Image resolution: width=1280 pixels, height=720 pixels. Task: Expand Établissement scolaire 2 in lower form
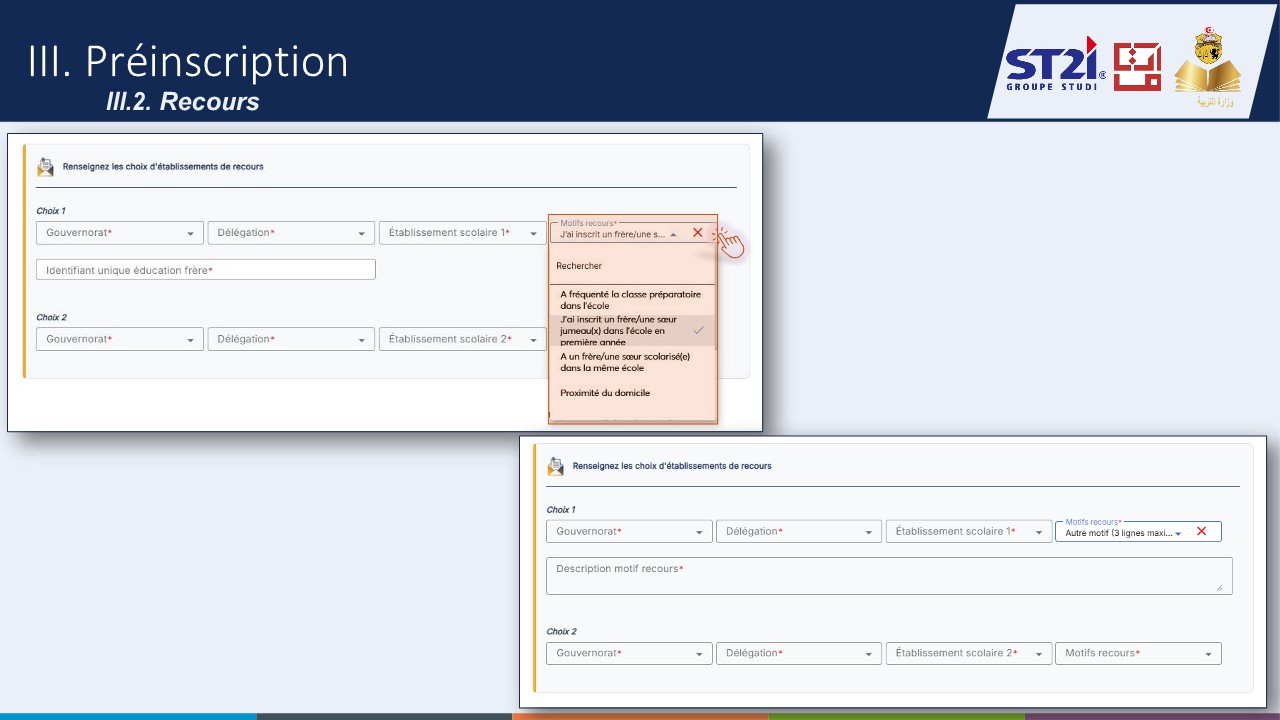point(969,654)
